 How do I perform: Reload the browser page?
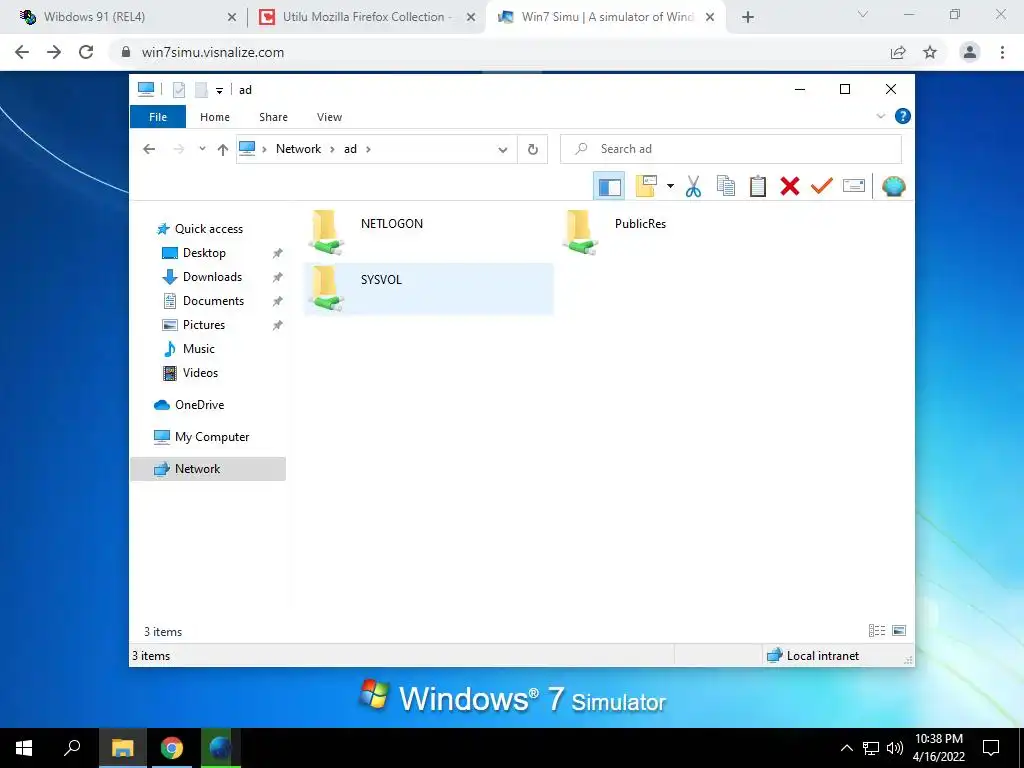point(86,52)
